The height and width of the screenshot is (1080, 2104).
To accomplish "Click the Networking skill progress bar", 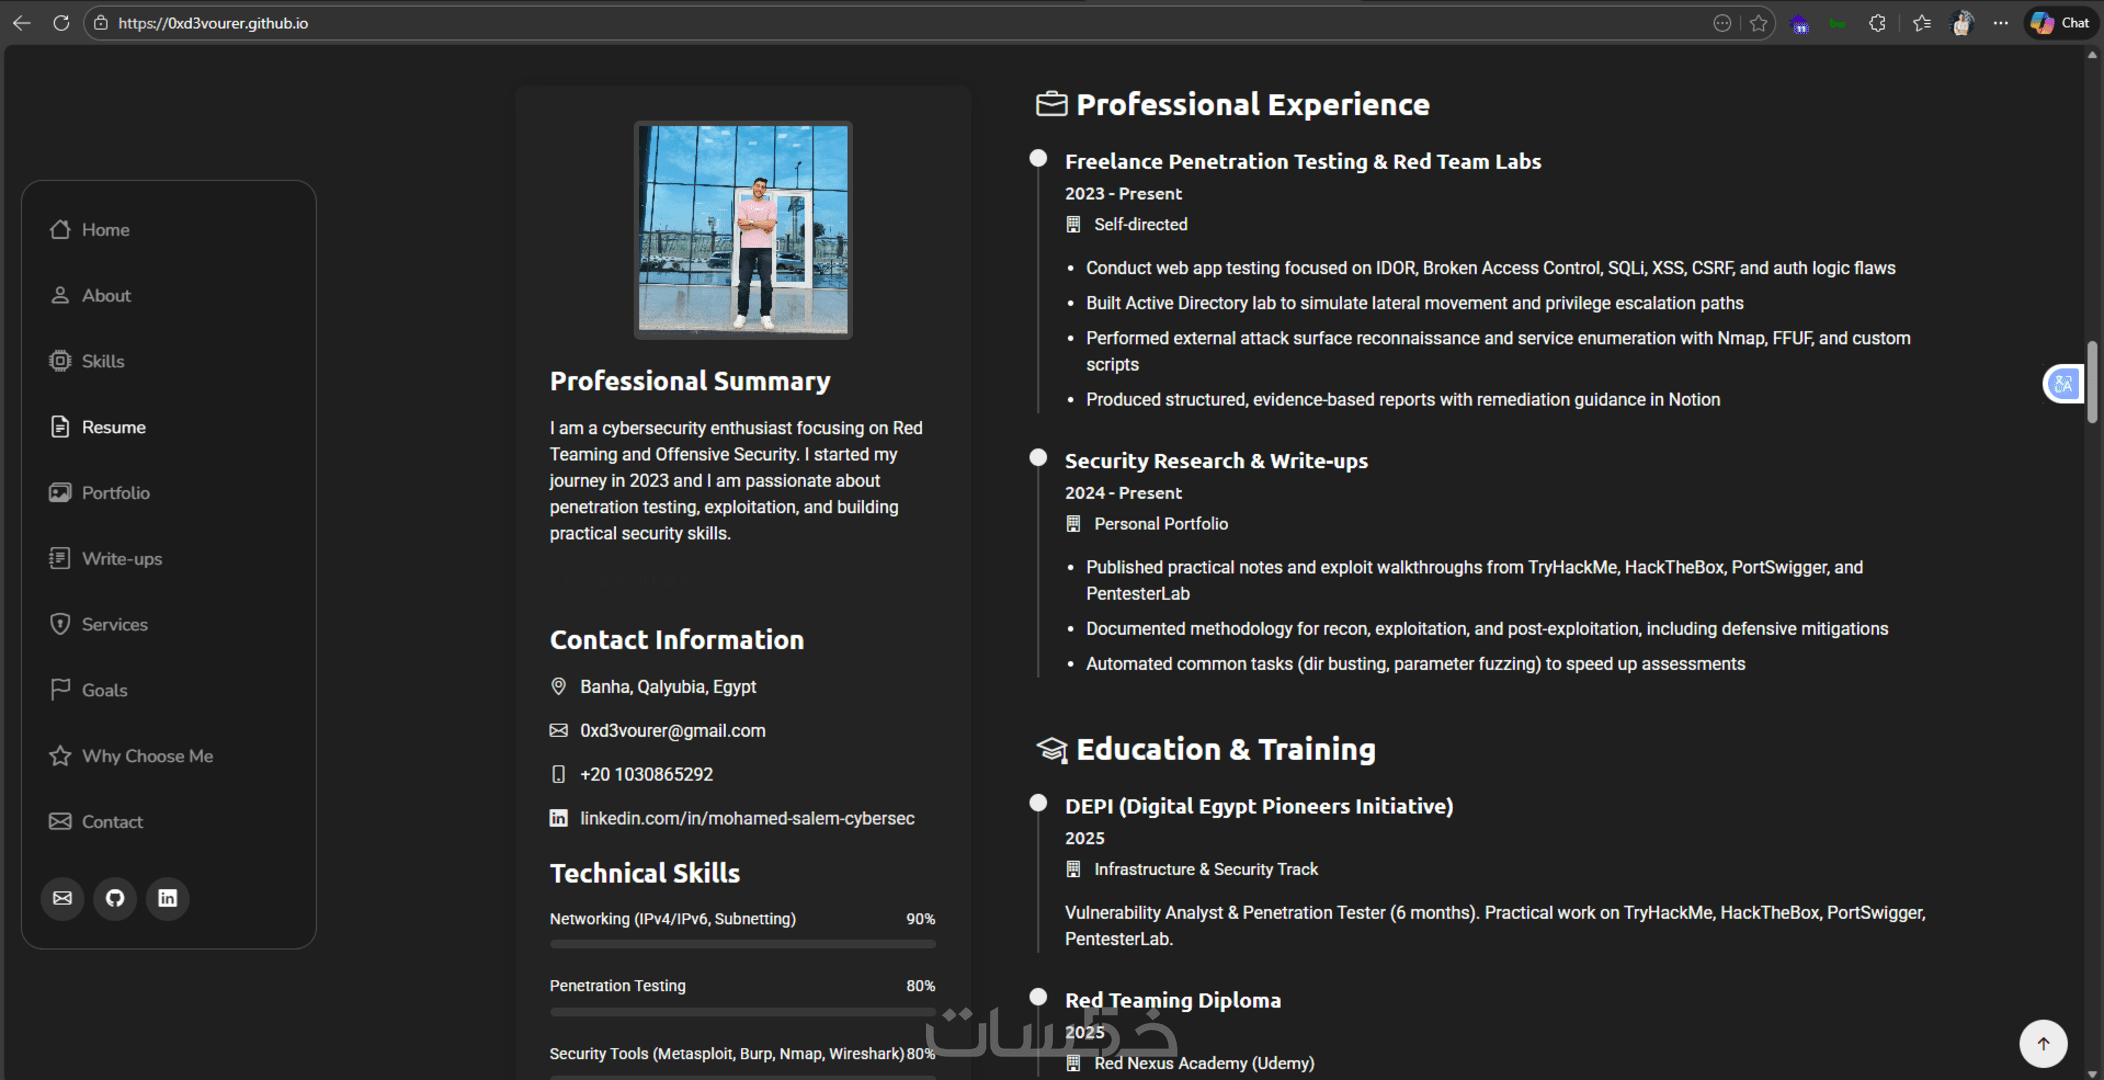I will point(742,943).
